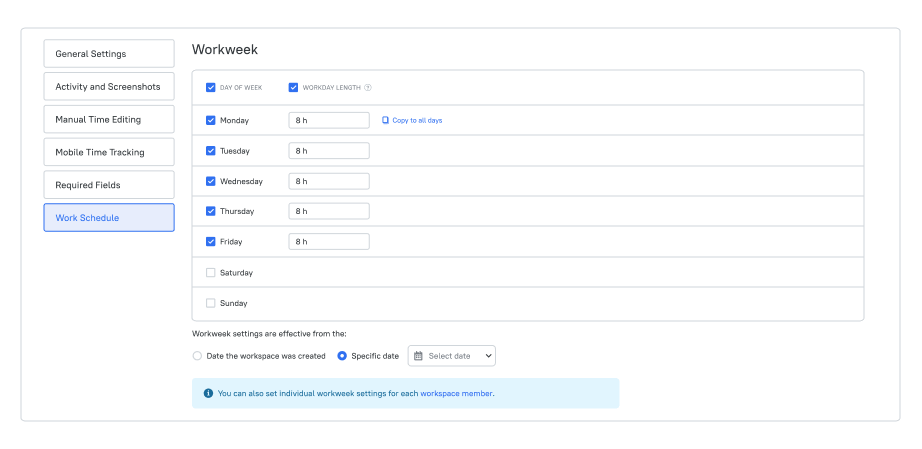Click 'Workweek settings are effective from the:' text

(x=269, y=334)
